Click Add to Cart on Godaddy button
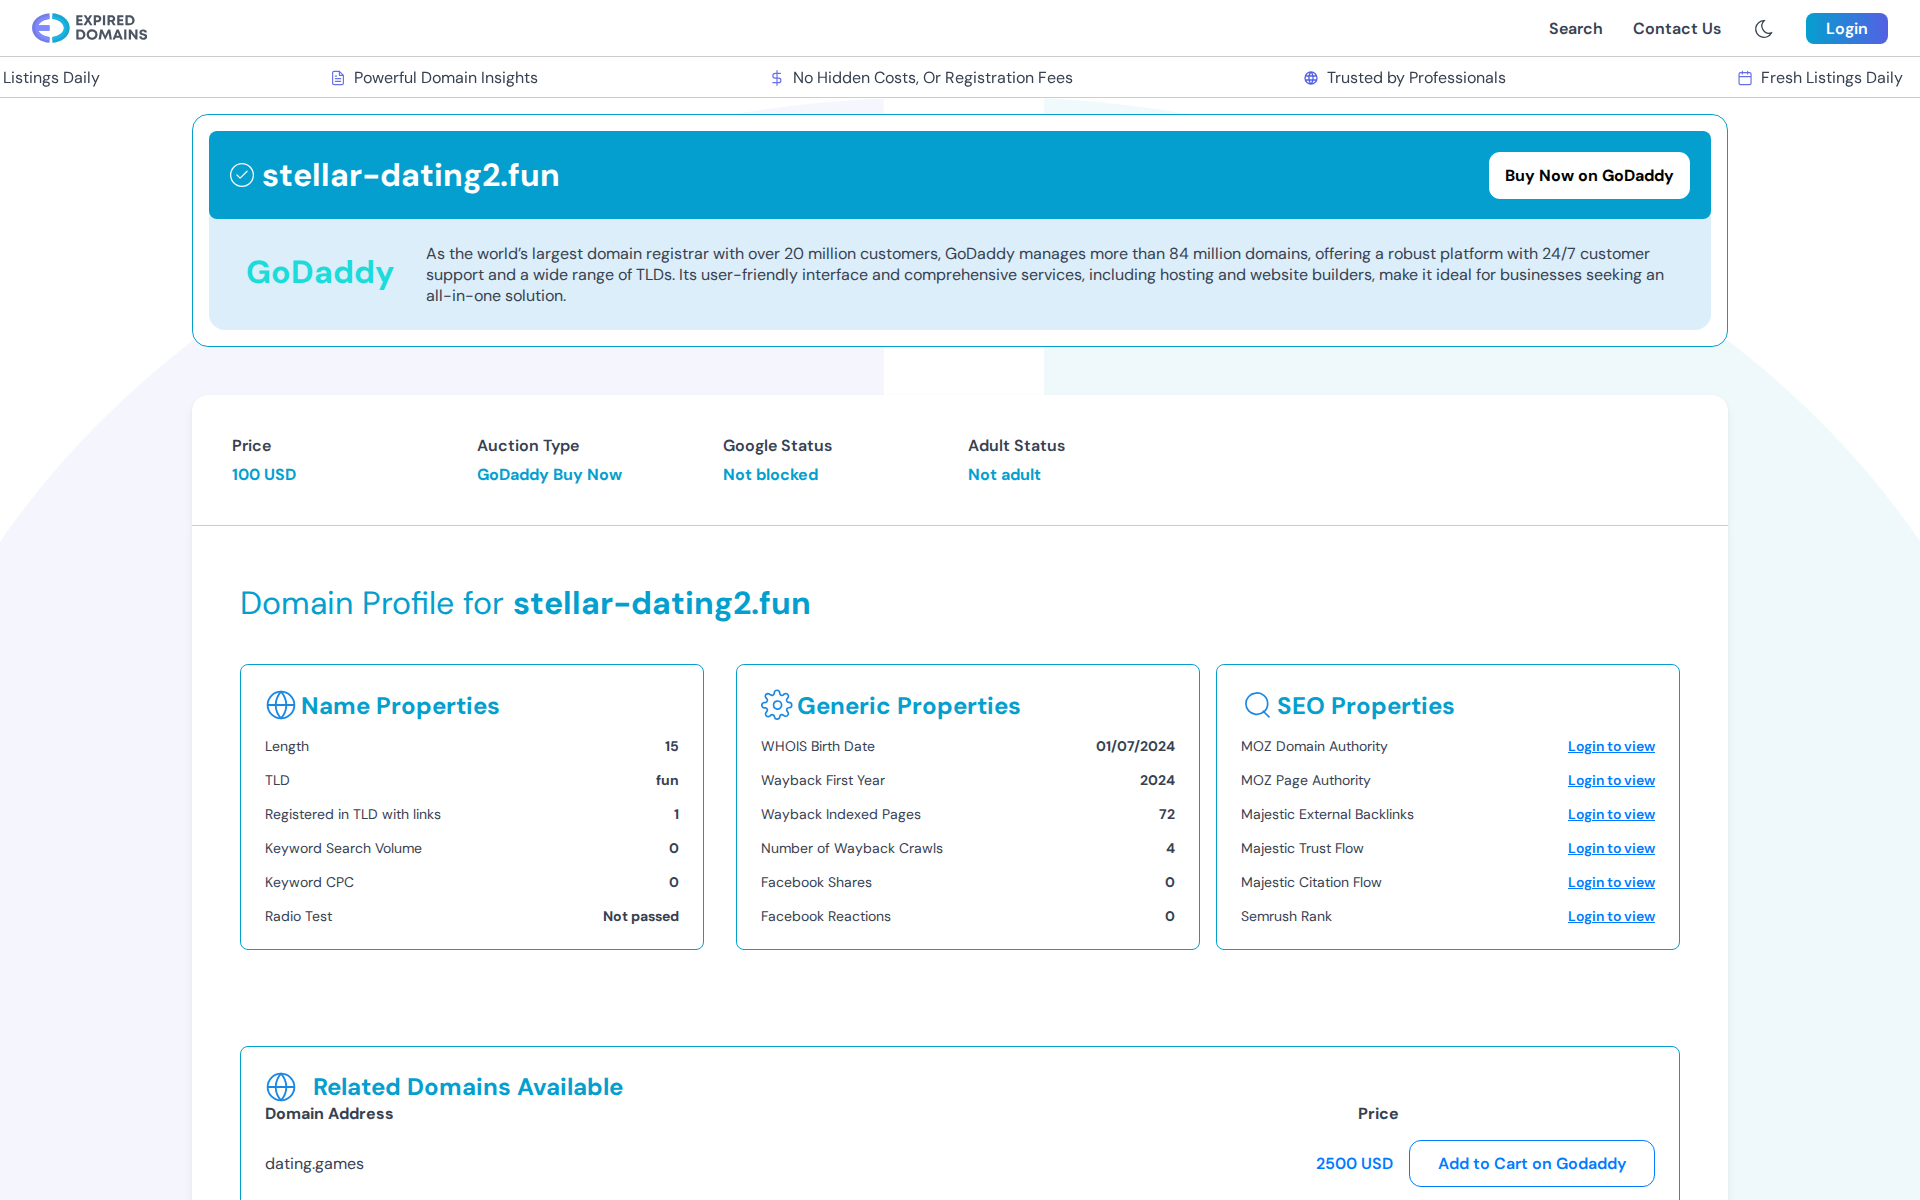The image size is (1920, 1200). [1531, 1163]
